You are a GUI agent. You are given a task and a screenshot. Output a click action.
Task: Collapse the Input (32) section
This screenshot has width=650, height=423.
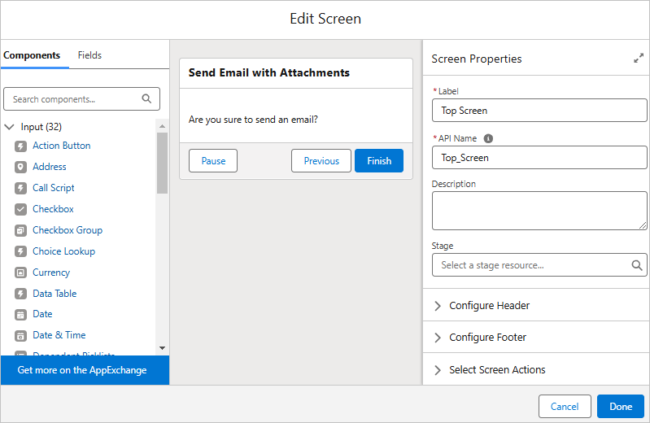point(9,127)
